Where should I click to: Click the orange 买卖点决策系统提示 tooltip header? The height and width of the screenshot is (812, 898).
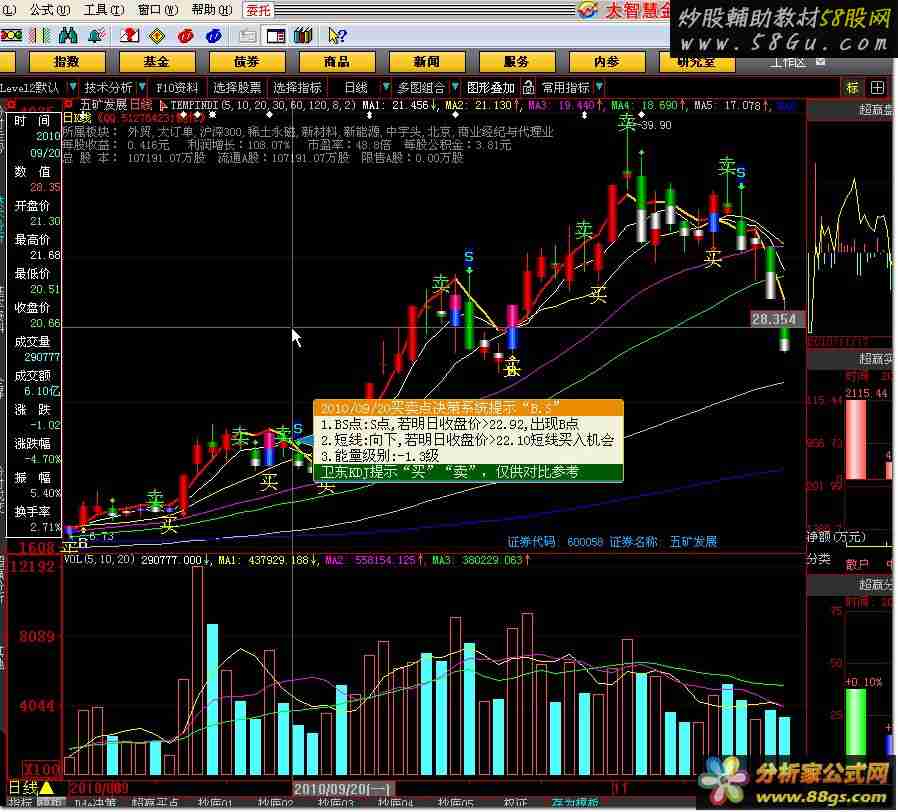point(468,407)
